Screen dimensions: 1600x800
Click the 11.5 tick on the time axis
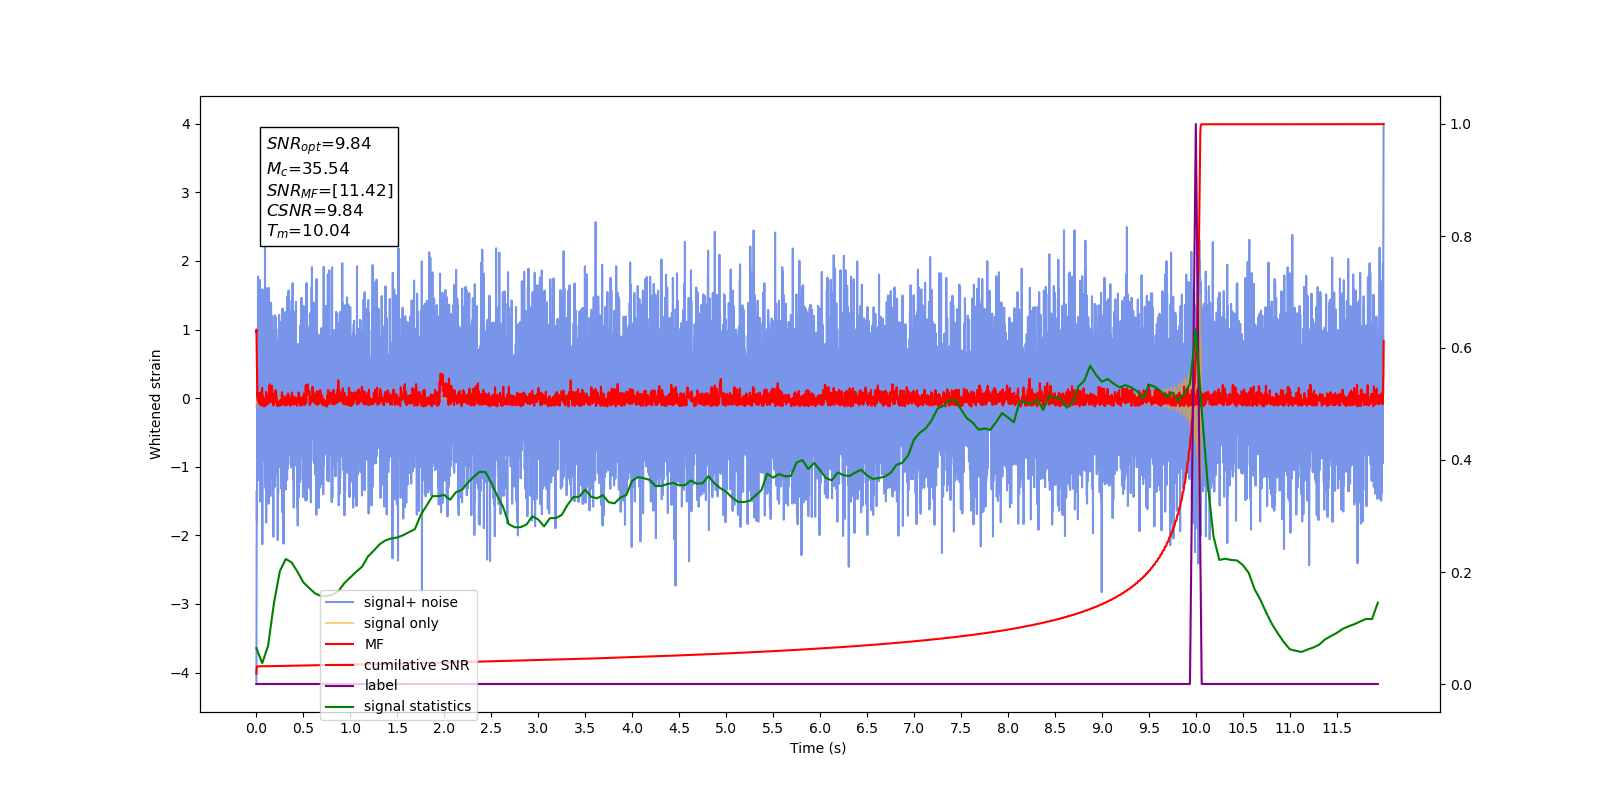1337,728
